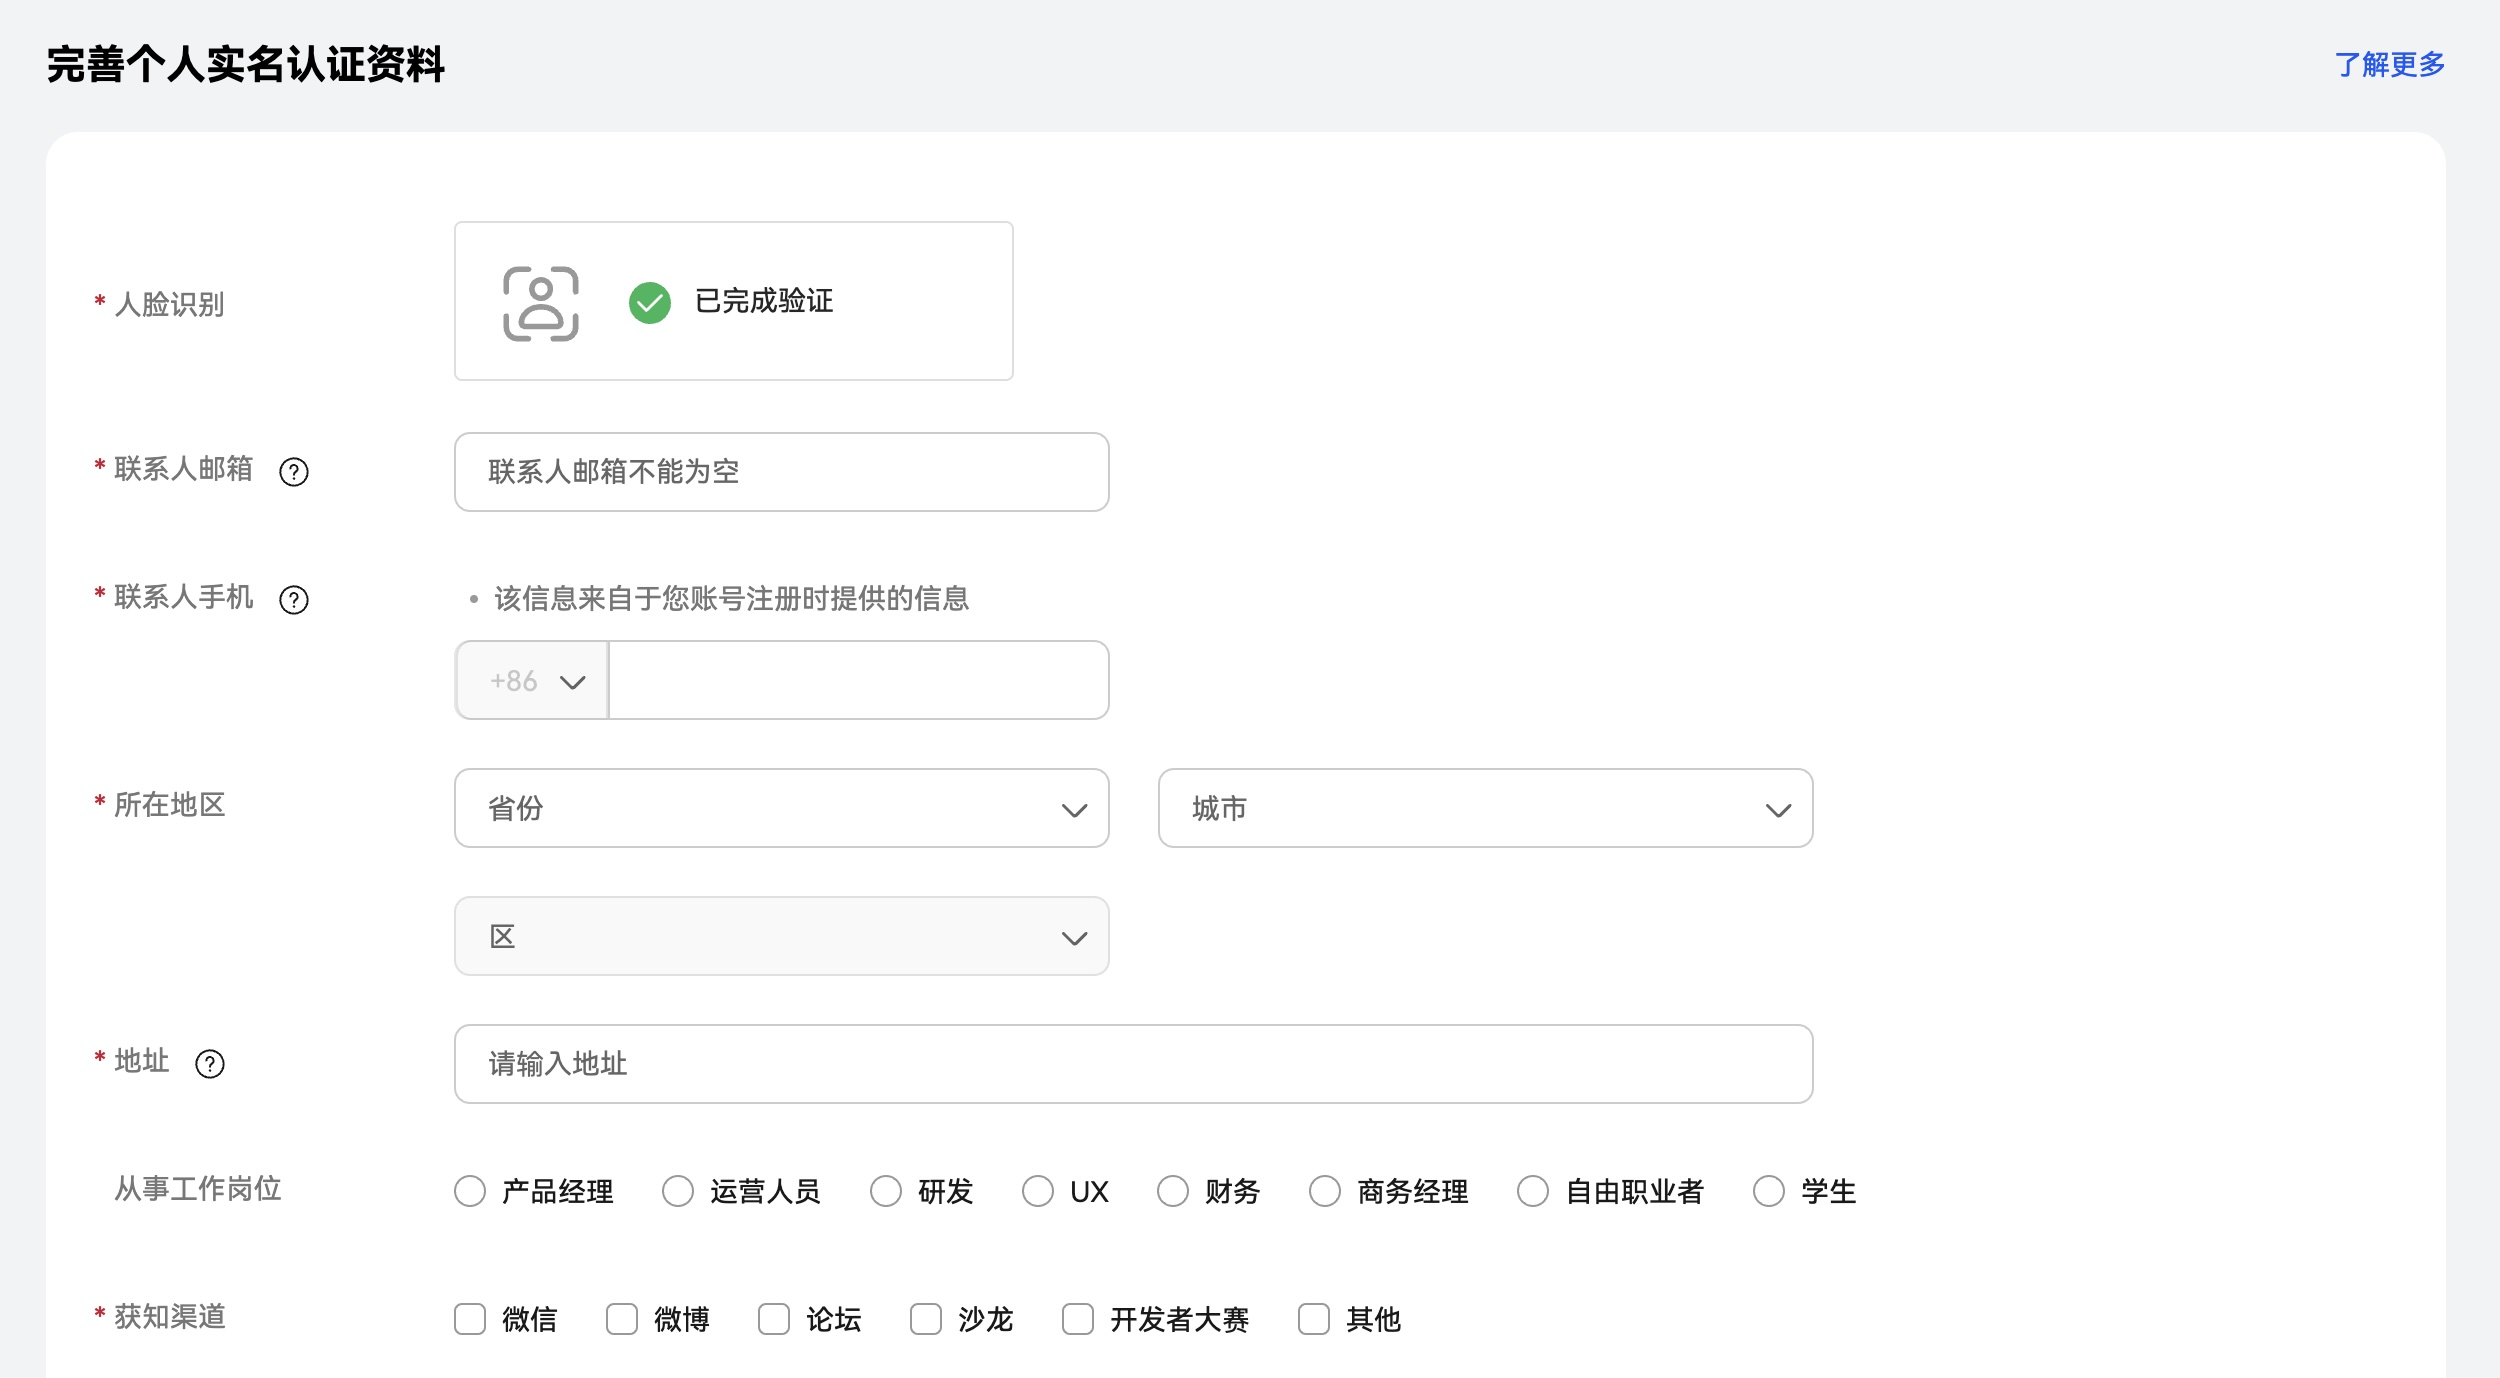Click the green verification checkmark icon
Viewport: 2500px width, 1378px height.
pos(648,300)
